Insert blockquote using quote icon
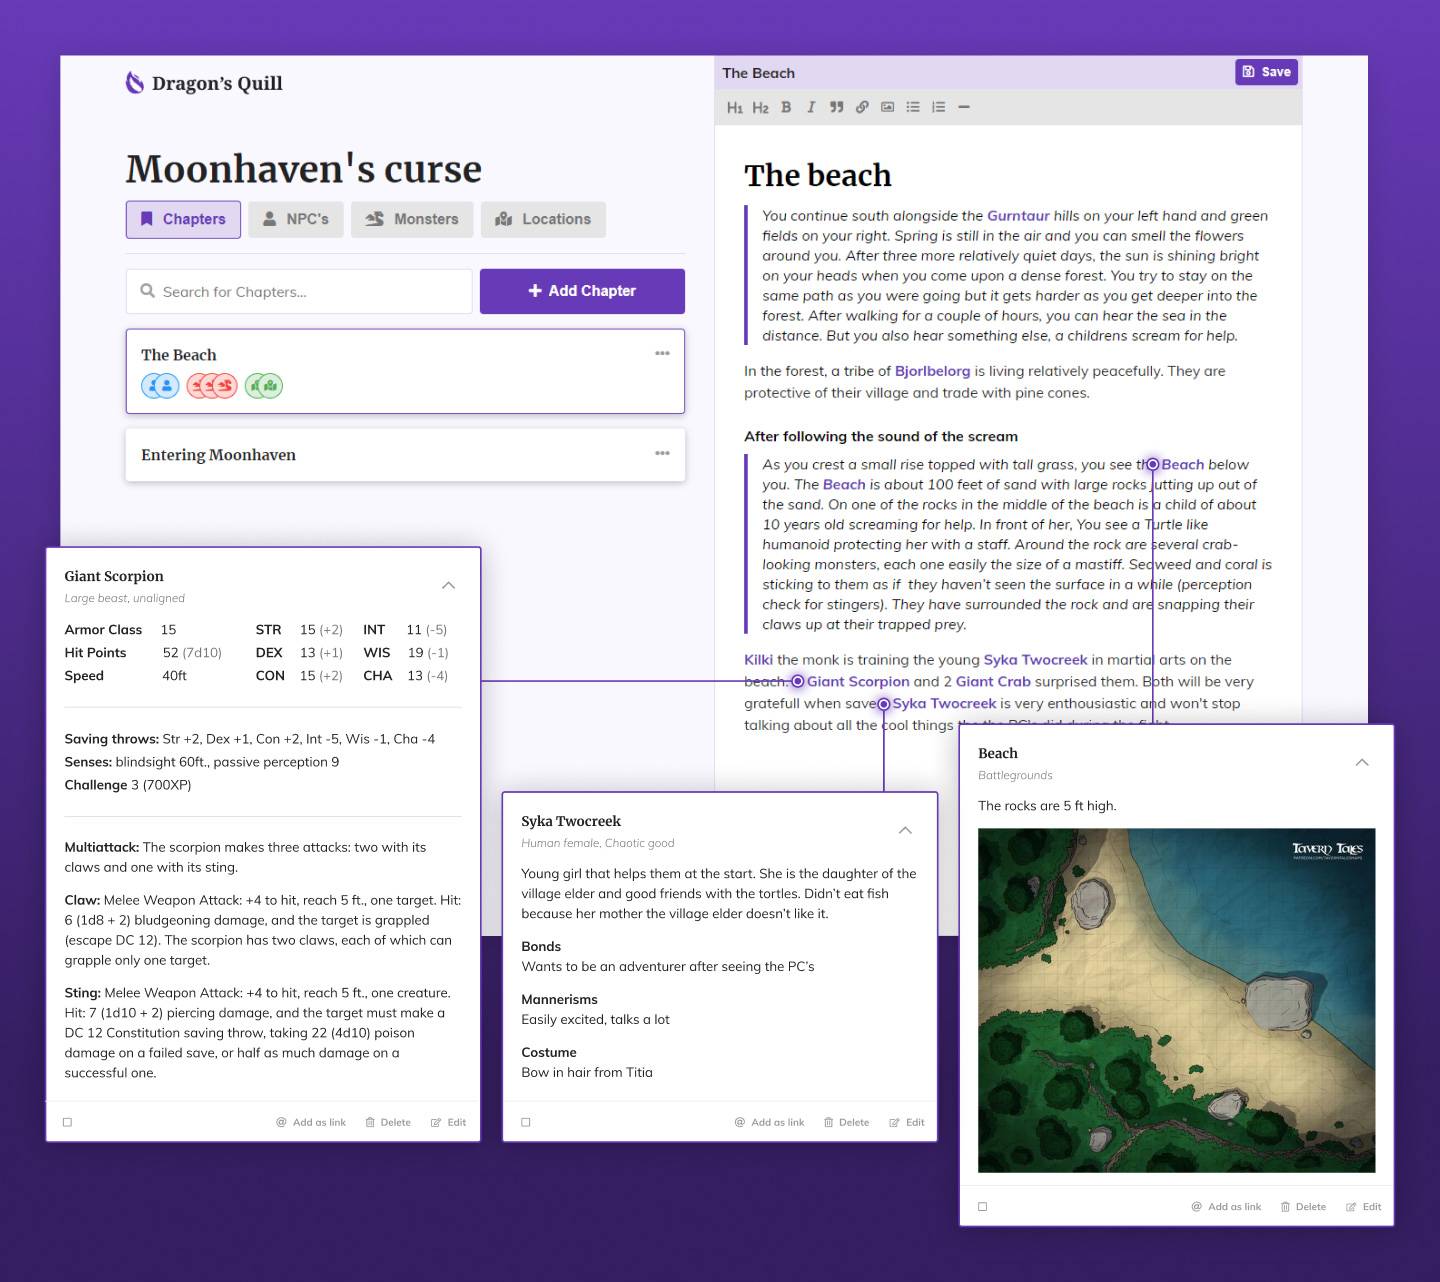This screenshot has width=1440, height=1282. [836, 107]
